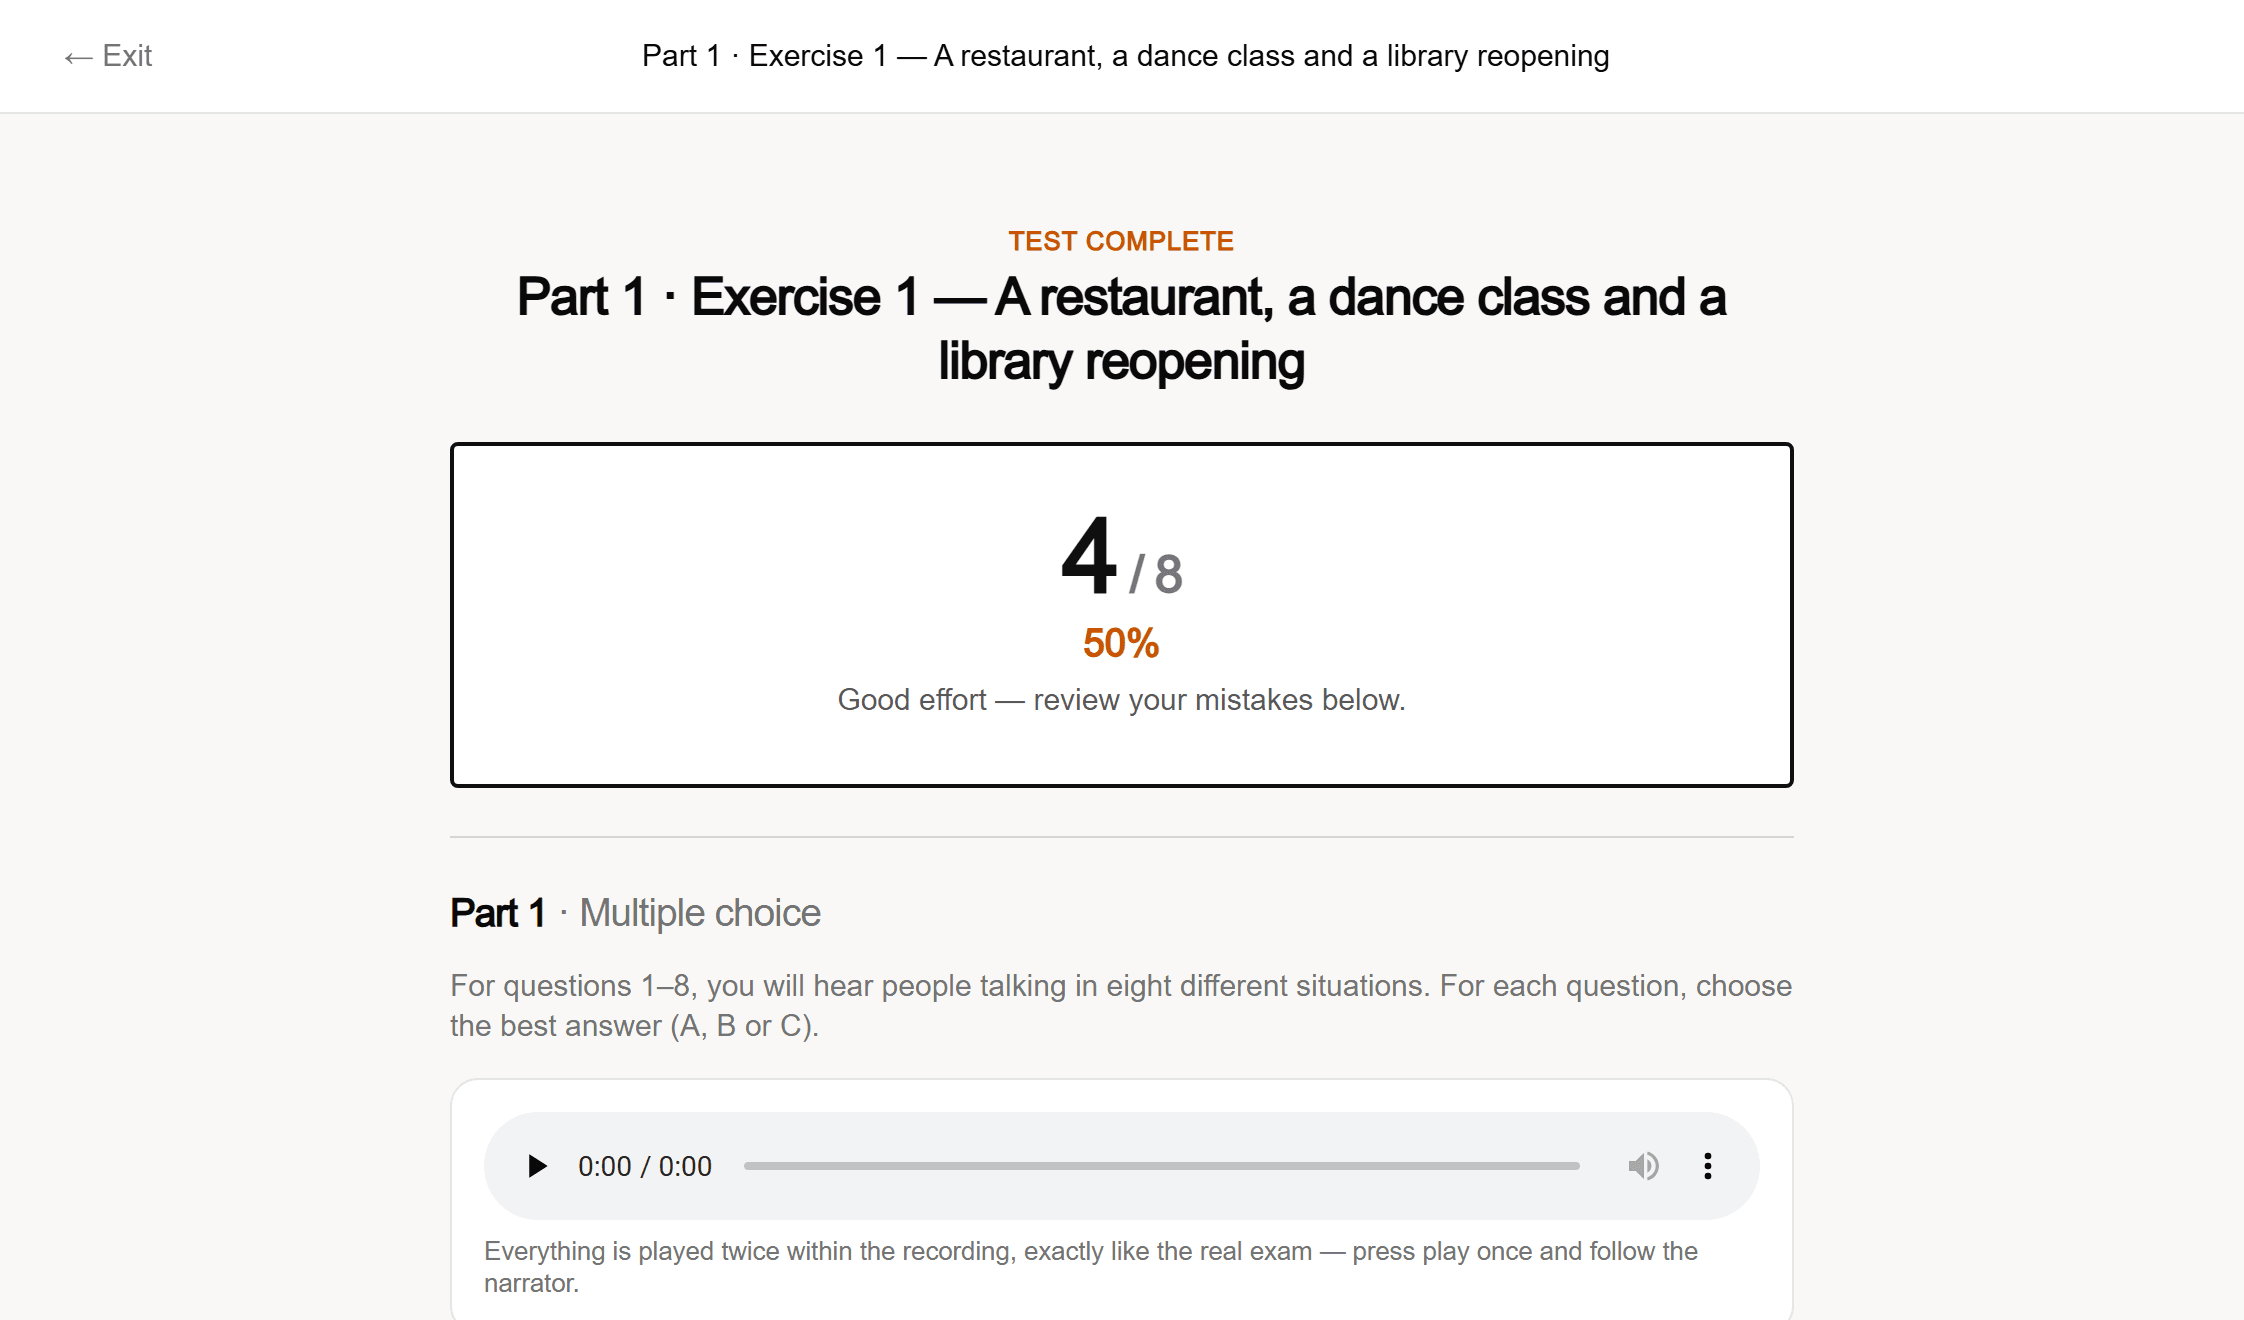Click the 50% percentage result

[x=1121, y=643]
